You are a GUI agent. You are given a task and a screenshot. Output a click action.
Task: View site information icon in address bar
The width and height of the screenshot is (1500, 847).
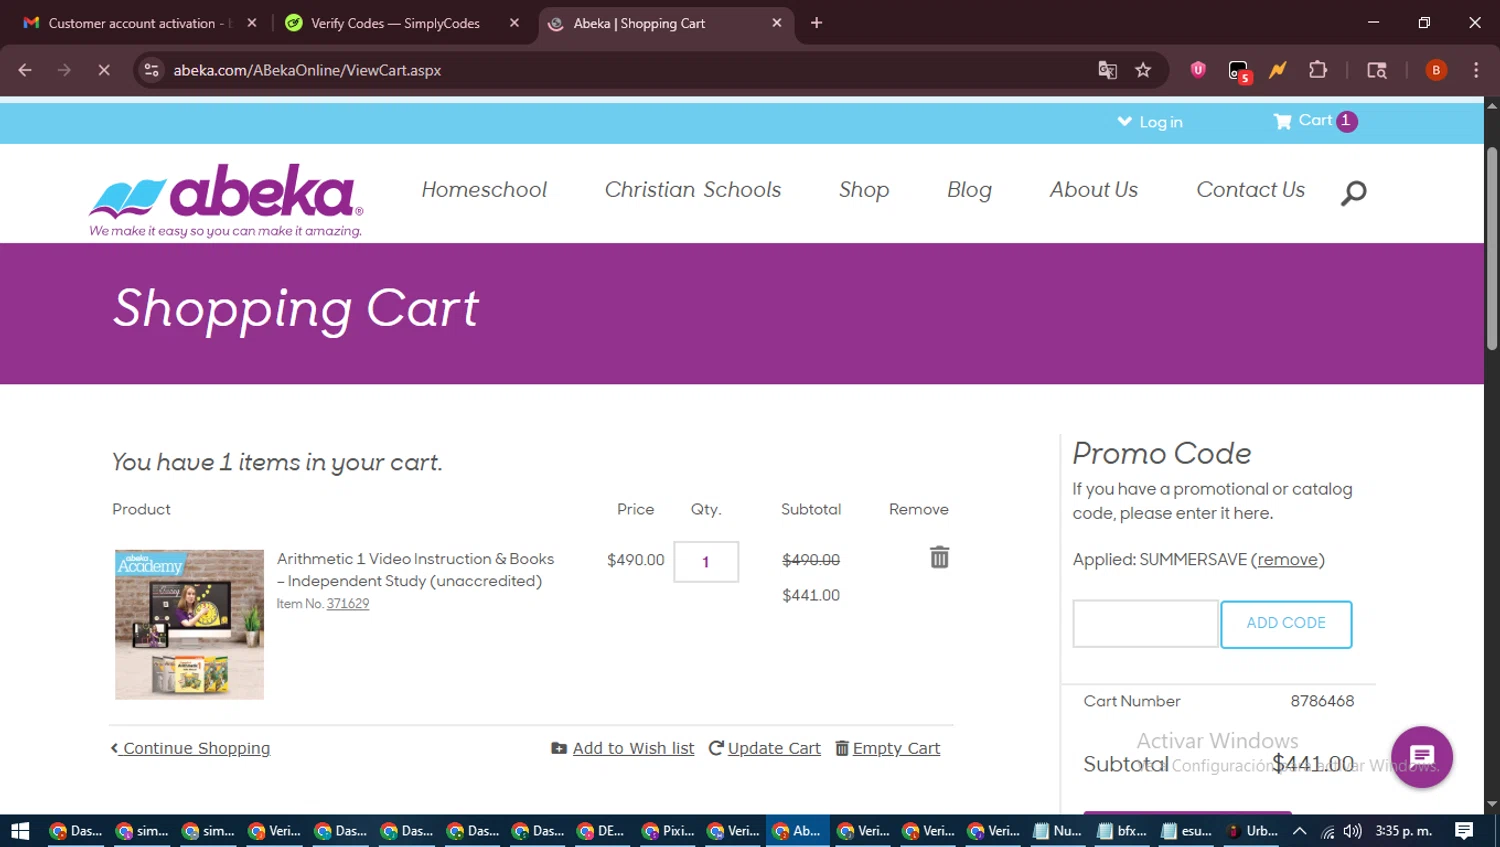(151, 70)
